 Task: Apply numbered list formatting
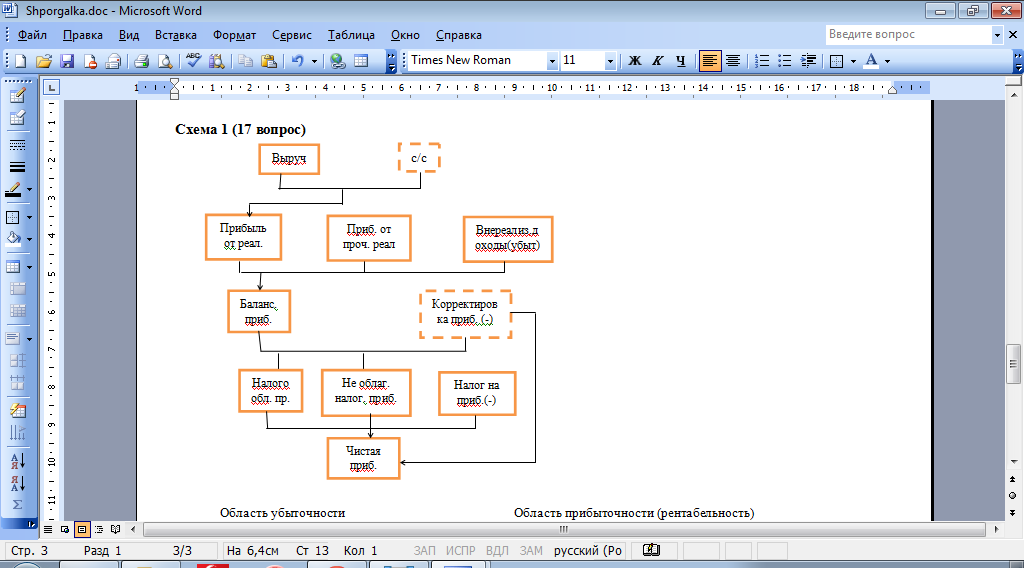[761, 61]
